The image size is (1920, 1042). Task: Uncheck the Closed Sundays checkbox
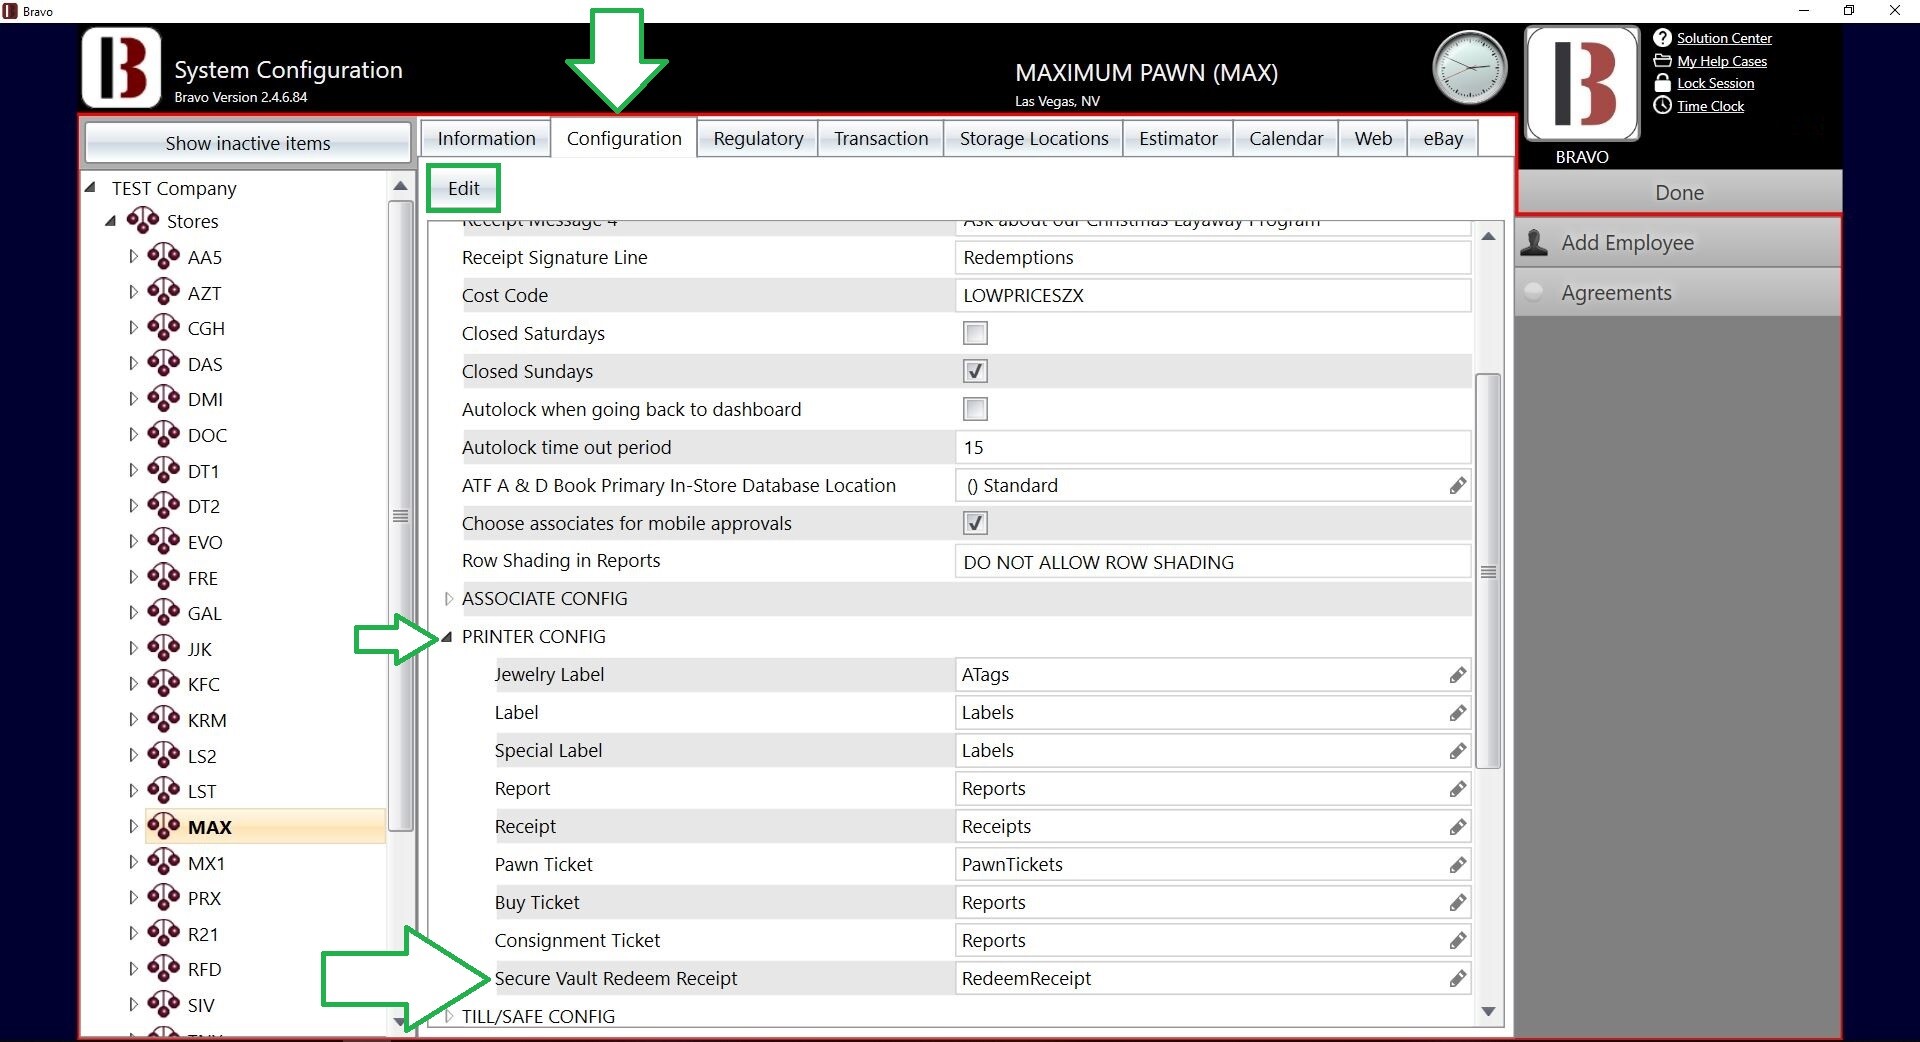pos(975,371)
